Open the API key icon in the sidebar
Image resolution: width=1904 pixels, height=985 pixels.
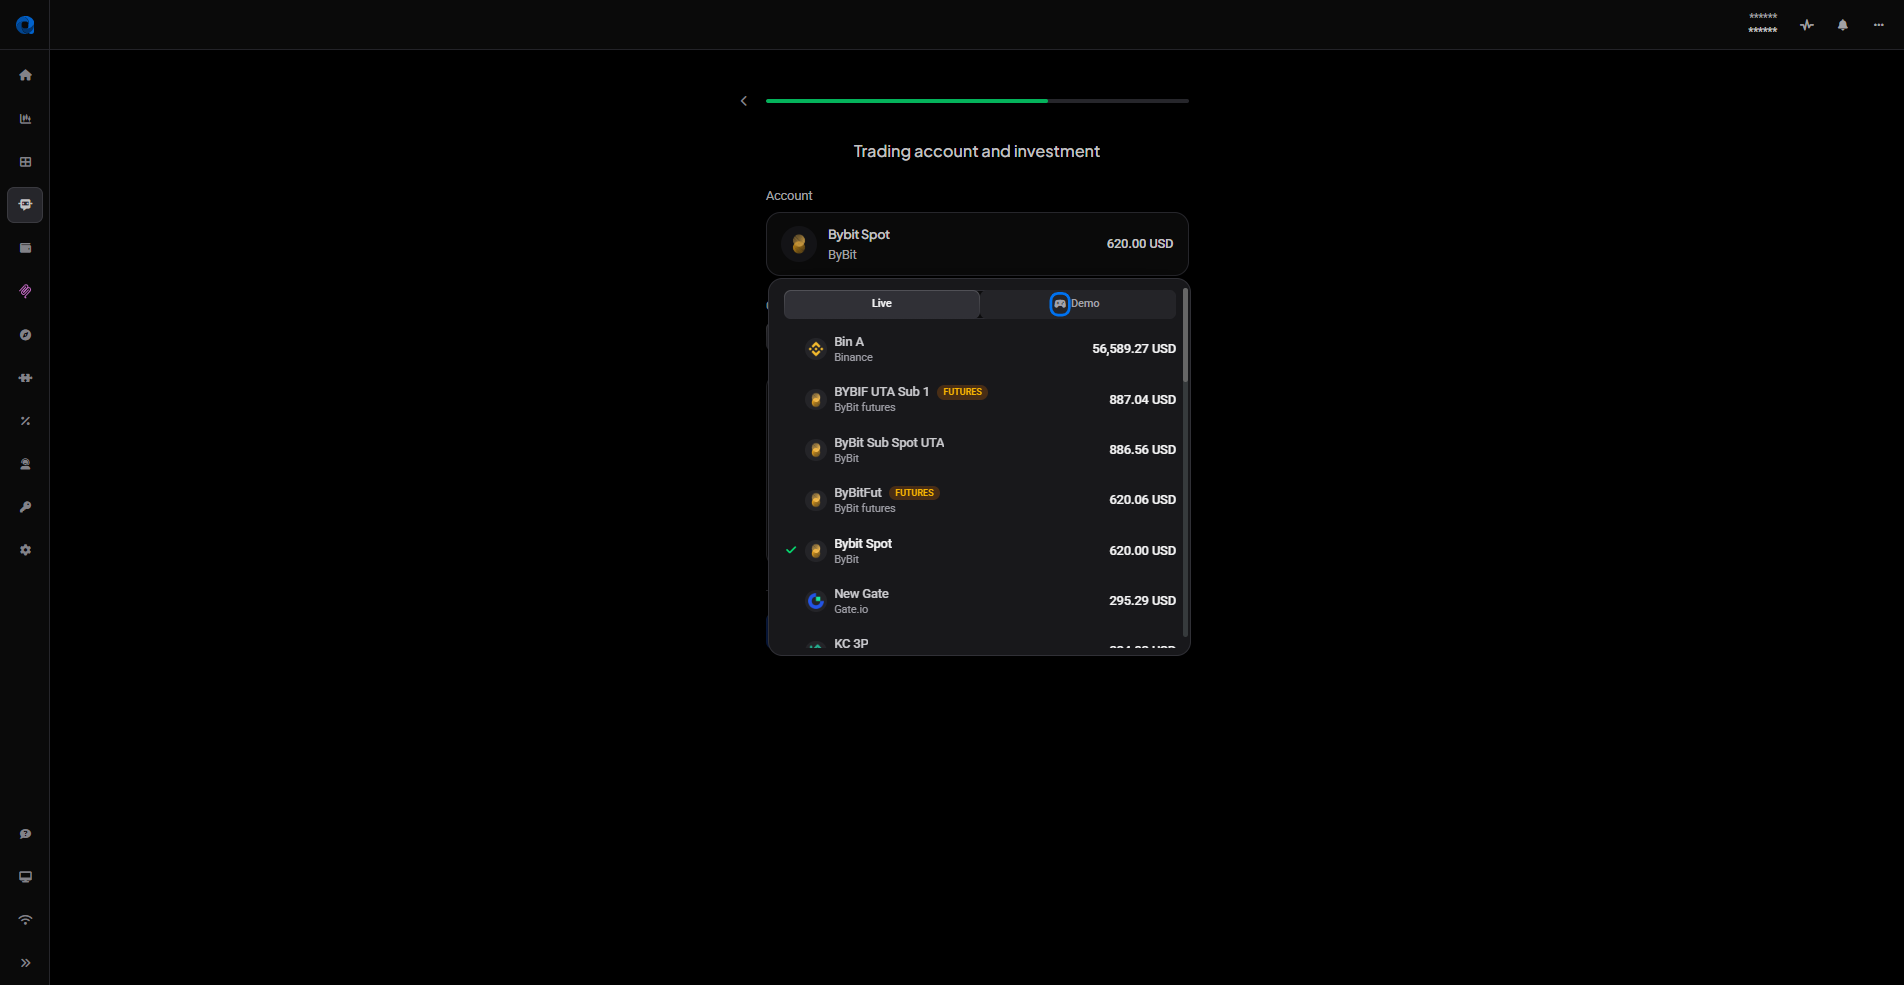click(25, 507)
